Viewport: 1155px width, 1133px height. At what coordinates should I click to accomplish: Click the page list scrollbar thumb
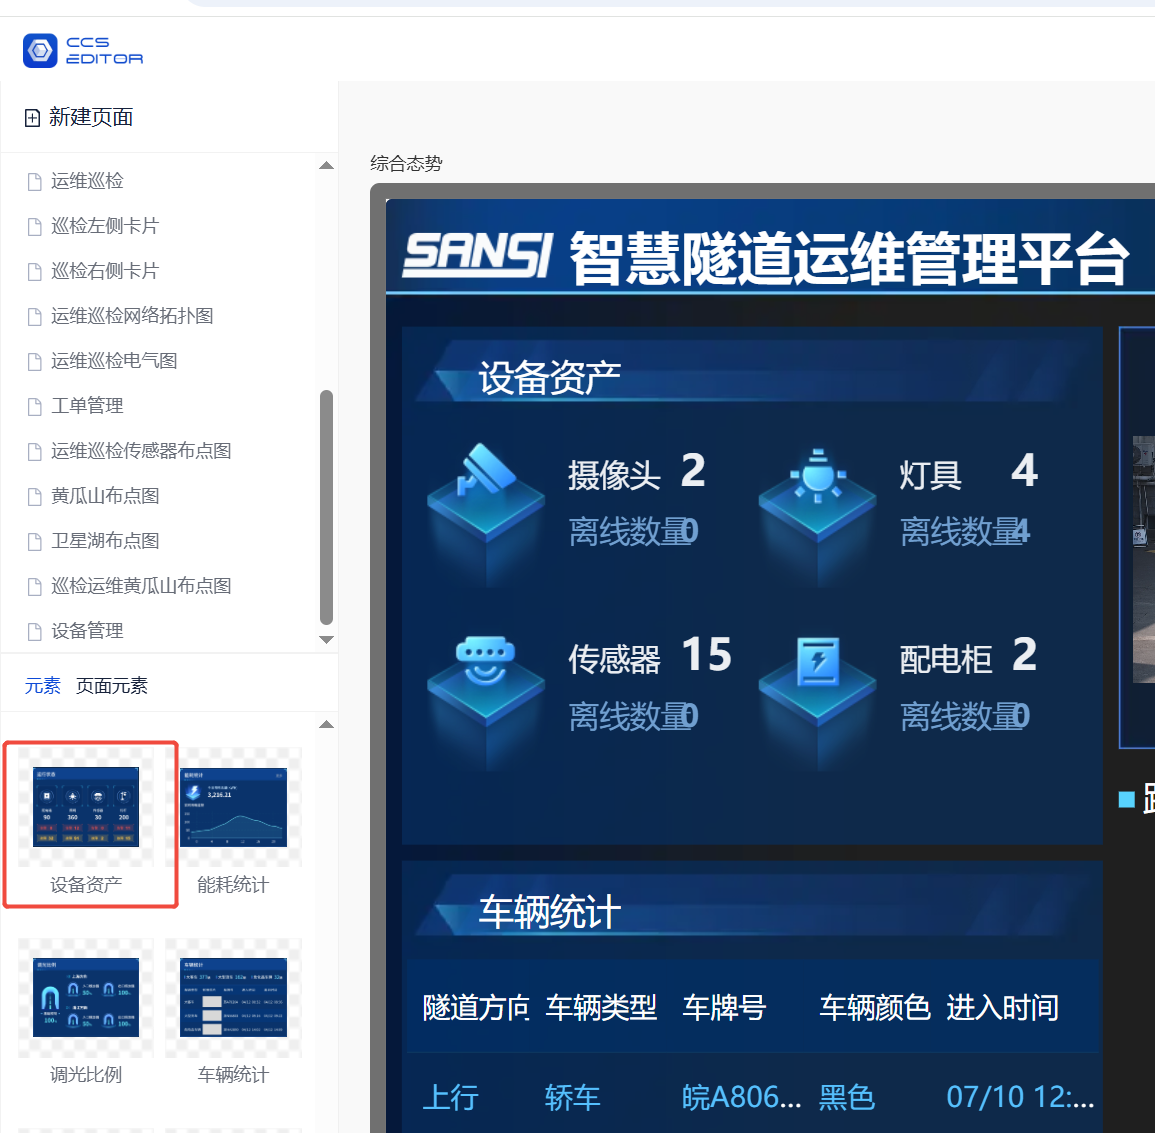(x=326, y=508)
